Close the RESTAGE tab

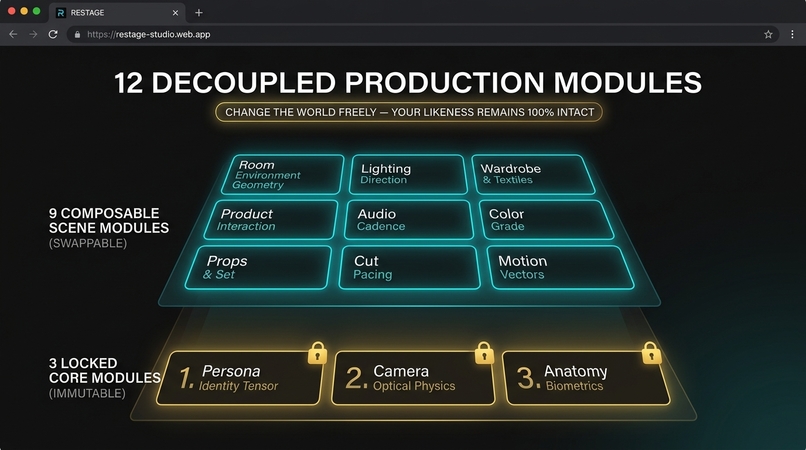[175, 13]
